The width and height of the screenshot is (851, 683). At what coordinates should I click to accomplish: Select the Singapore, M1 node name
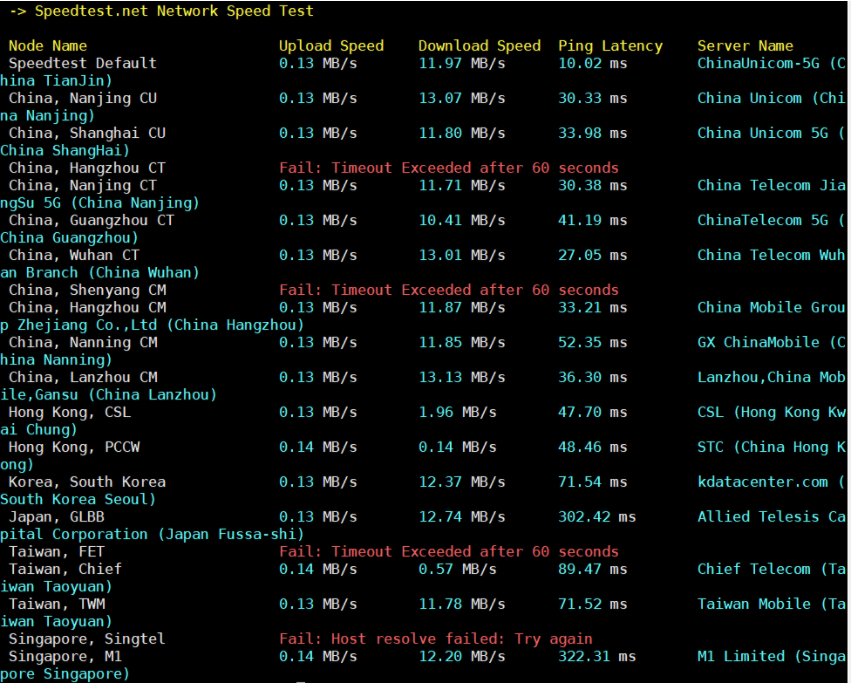pyautogui.click(x=65, y=656)
